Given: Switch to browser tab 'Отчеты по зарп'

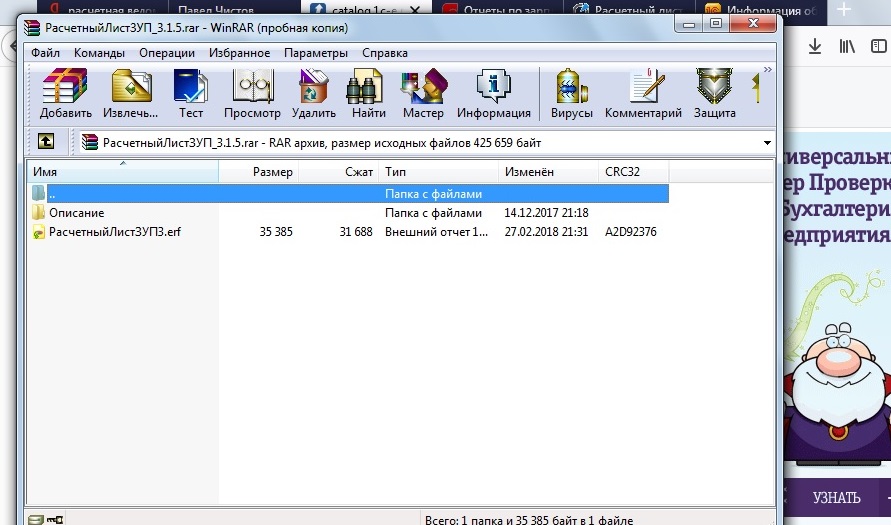Looking at the screenshot, I should (x=500, y=10).
